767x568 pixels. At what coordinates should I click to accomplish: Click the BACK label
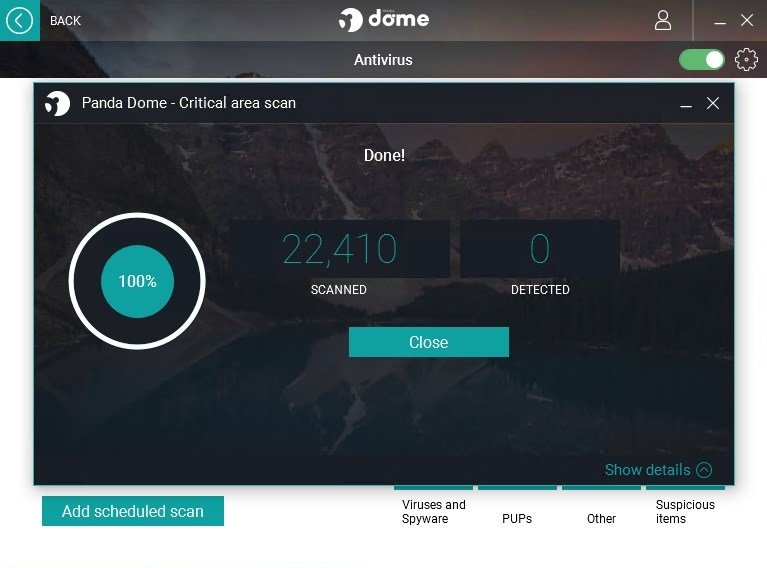click(x=65, y=21)
